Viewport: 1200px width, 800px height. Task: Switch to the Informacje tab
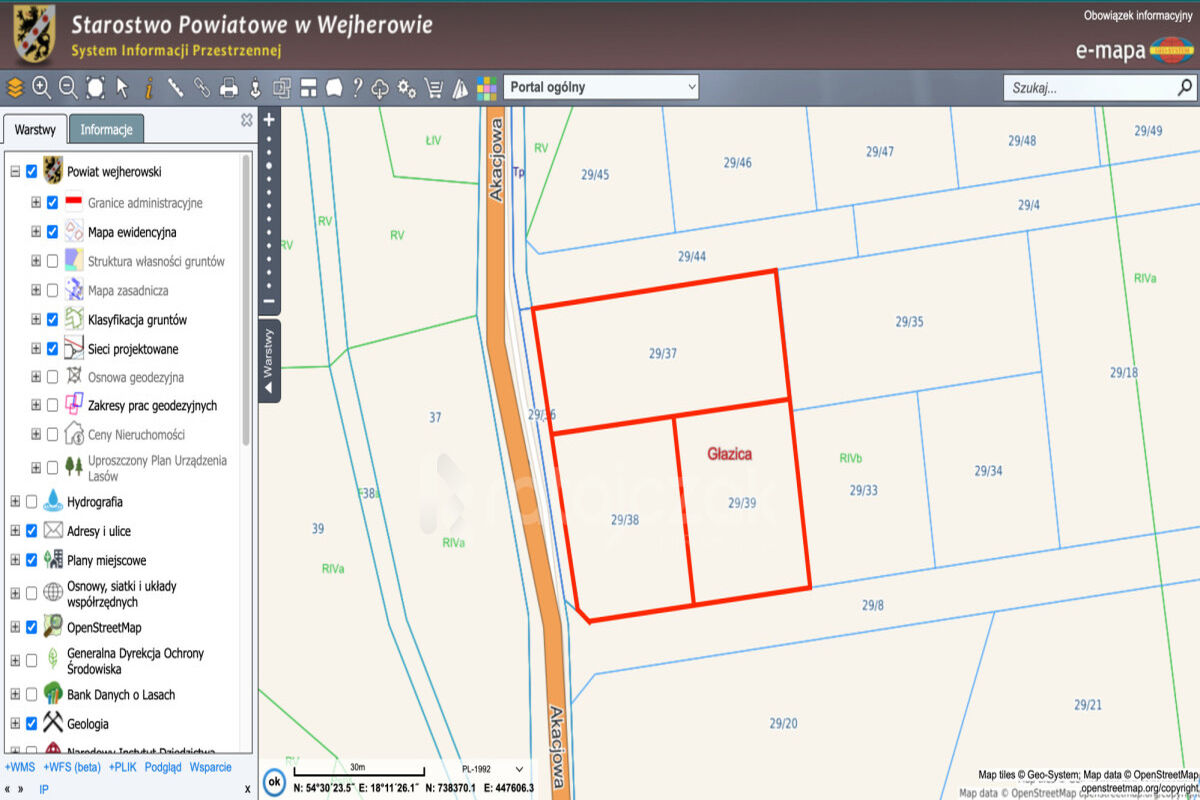pyautogui.click(x=106, y=129)
